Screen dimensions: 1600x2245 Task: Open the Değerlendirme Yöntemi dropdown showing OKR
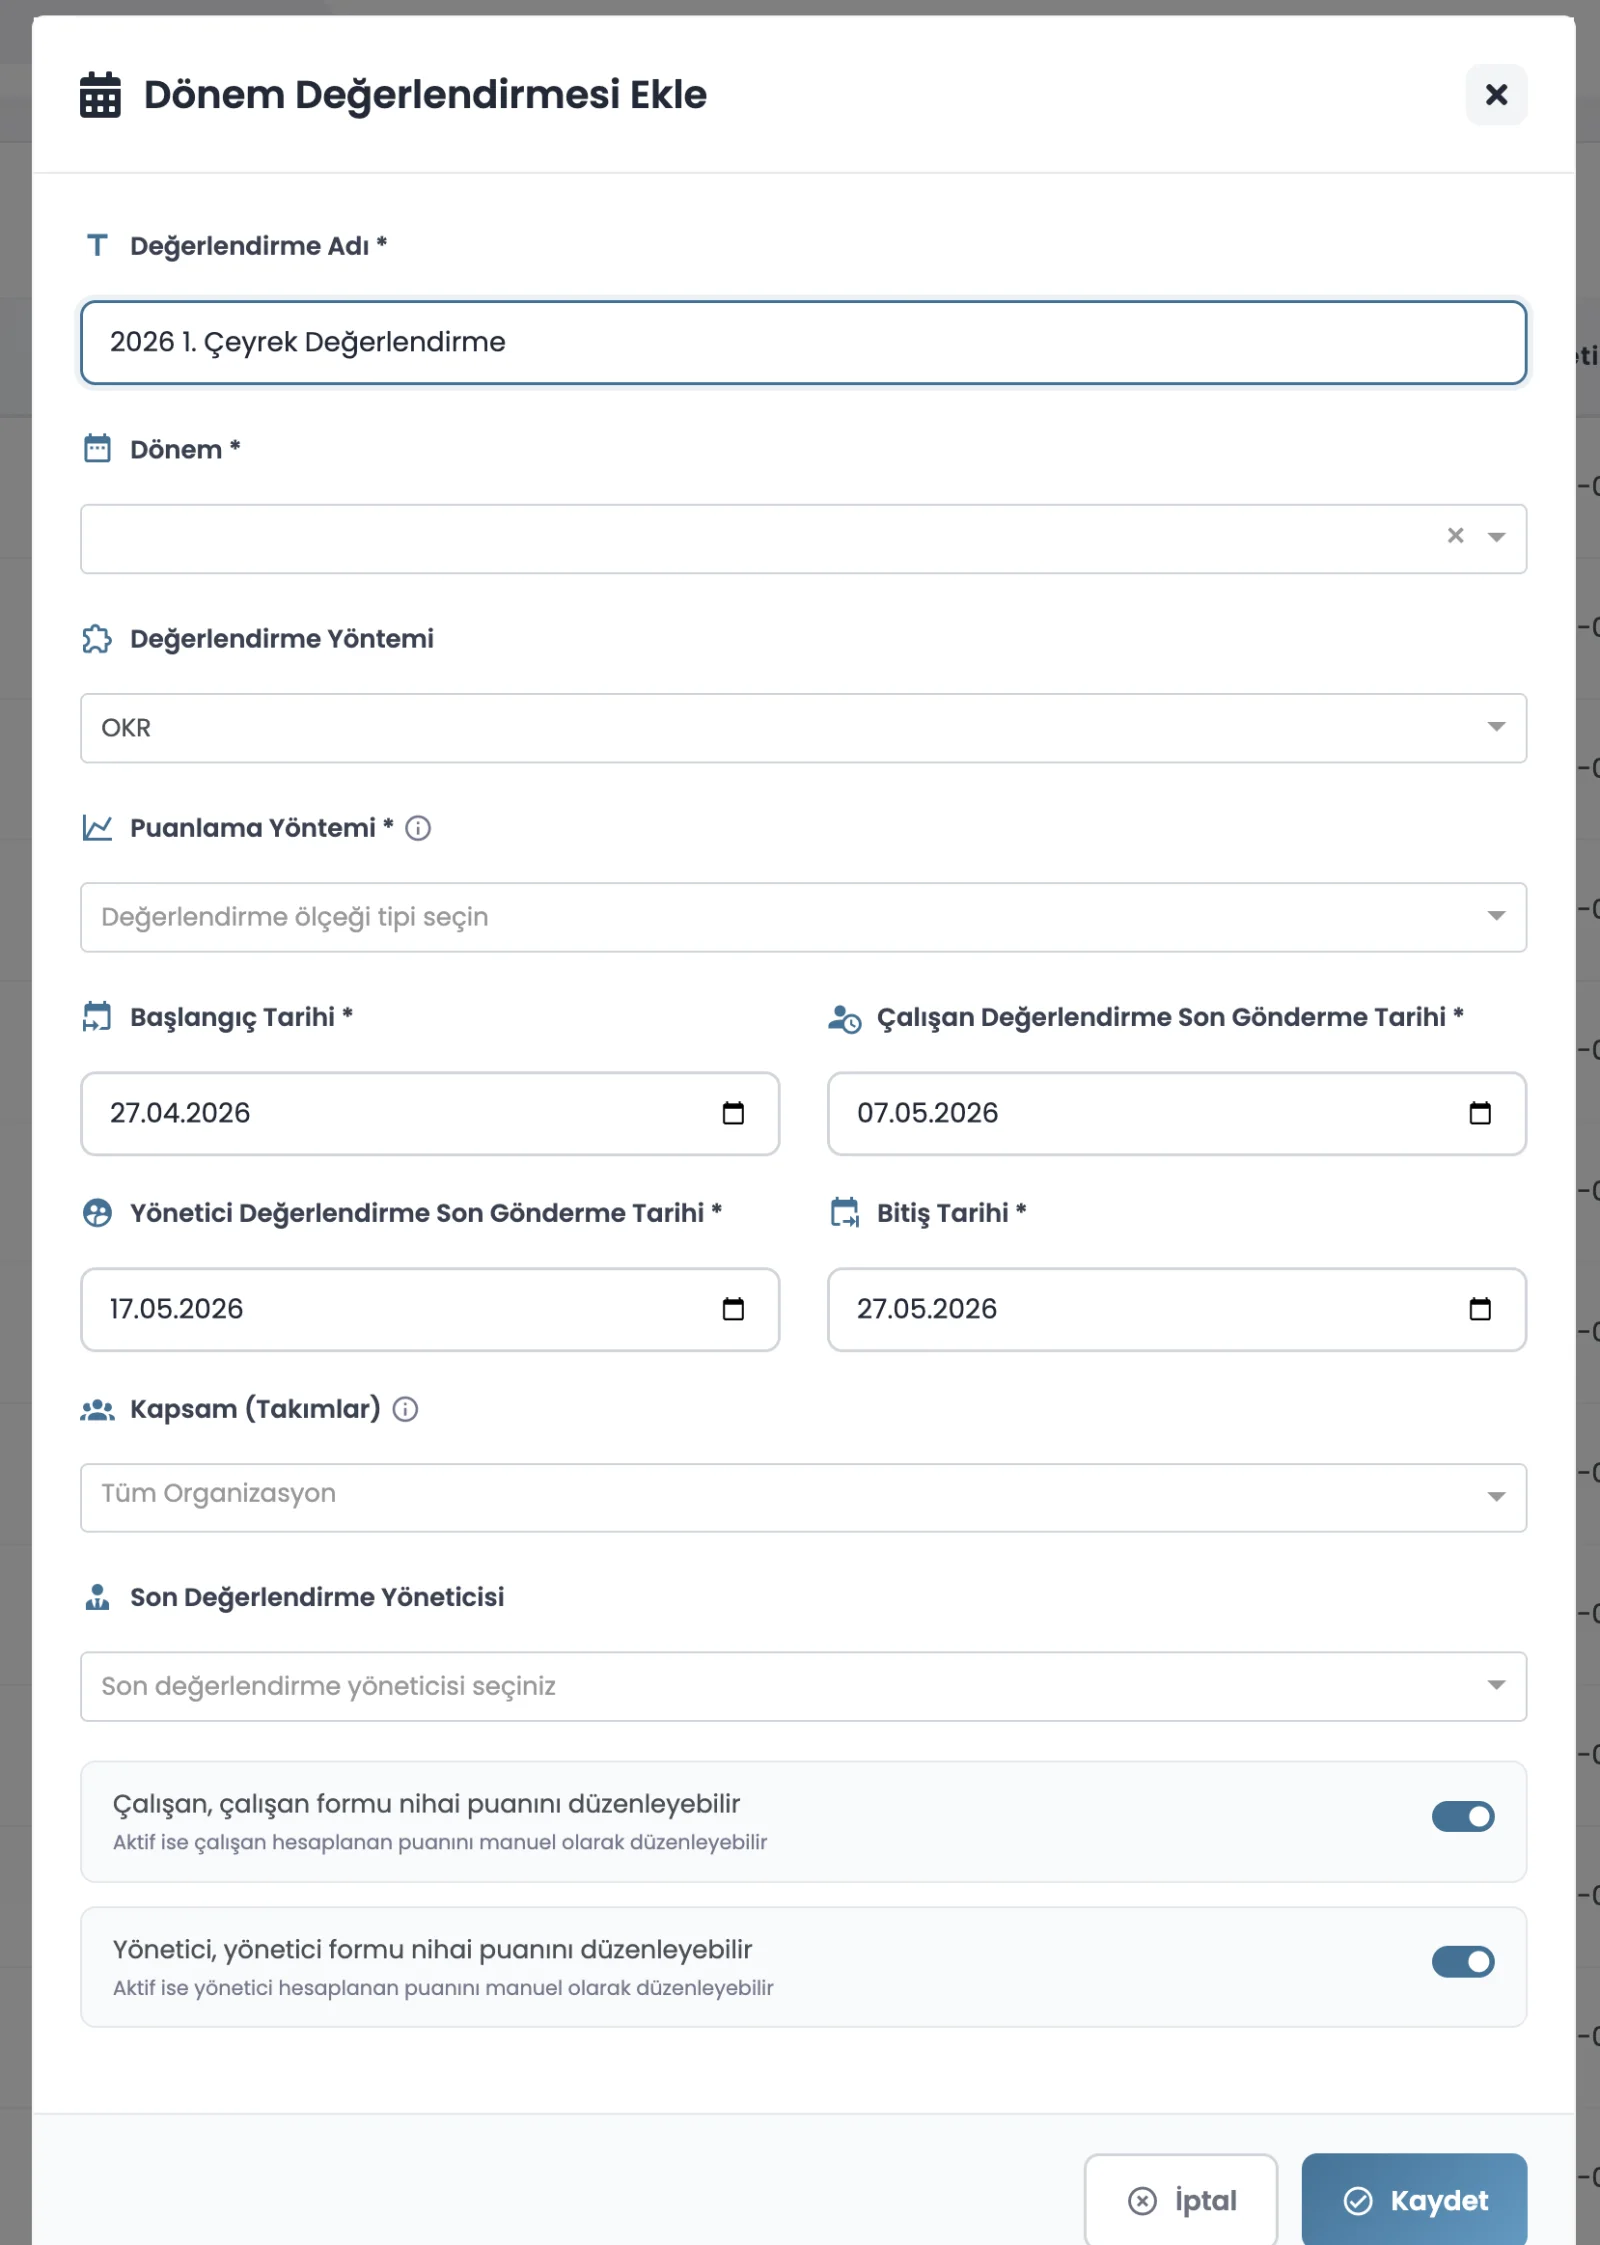click(802, 728)
